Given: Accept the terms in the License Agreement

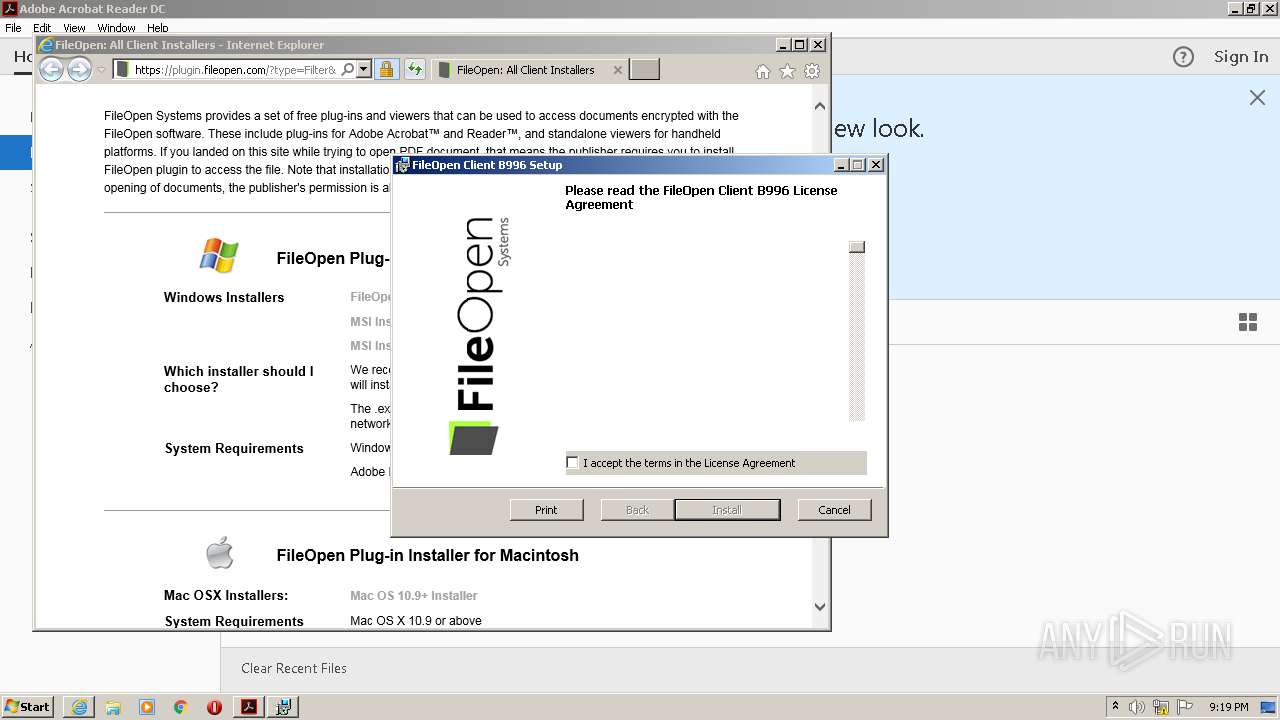Looking at the screenshot, I should coord(573,463).
